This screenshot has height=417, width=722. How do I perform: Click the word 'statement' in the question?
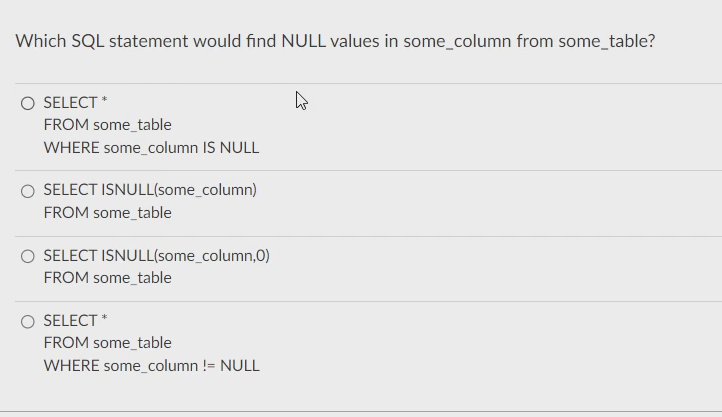pyautogui.click(x=149, y=41)
